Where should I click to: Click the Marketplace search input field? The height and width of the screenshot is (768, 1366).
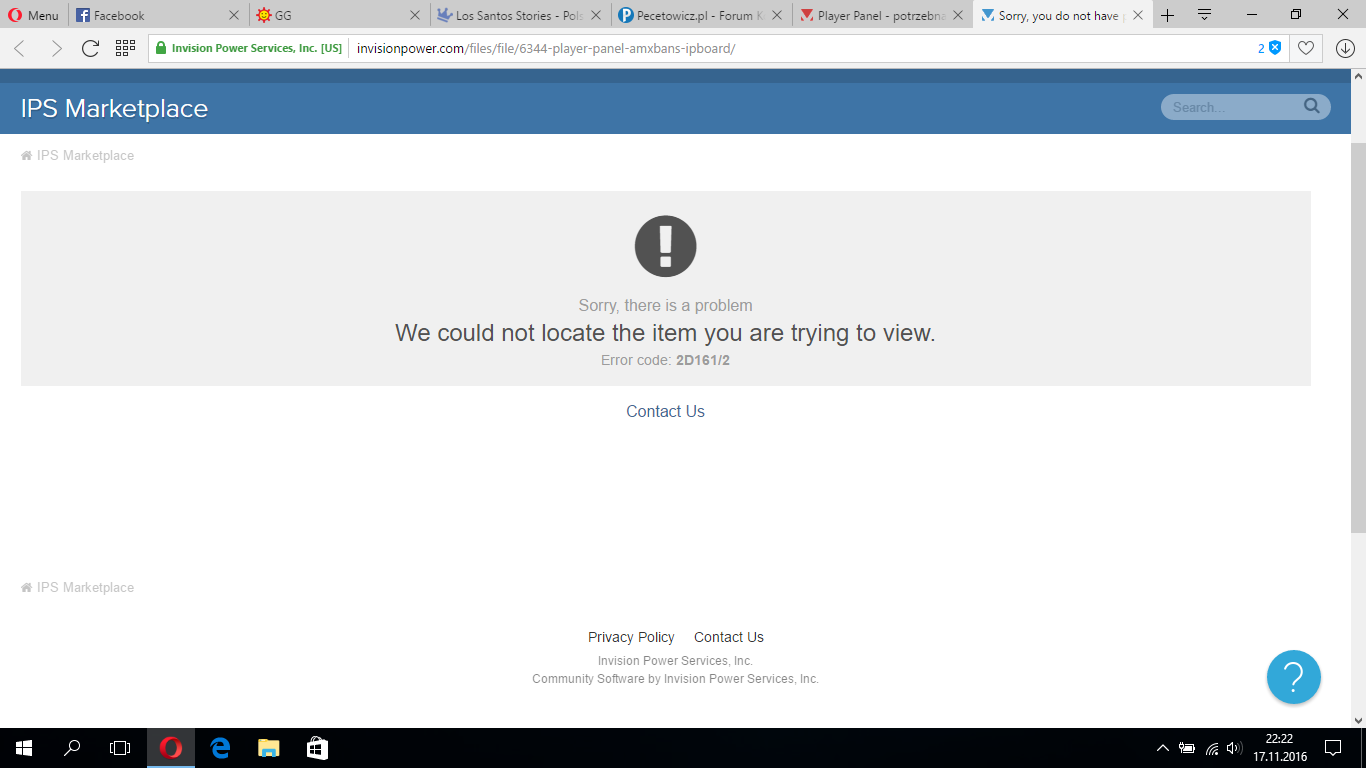[x=1230, y=107]
